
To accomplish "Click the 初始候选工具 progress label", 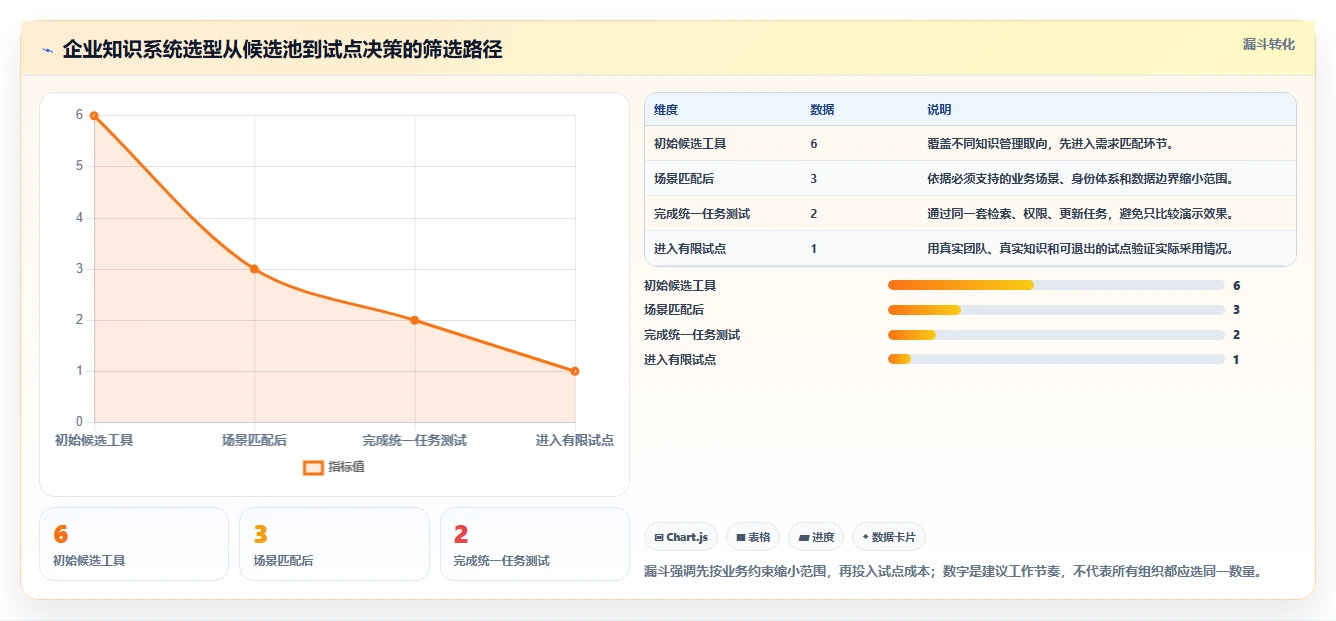I will 680,286.
